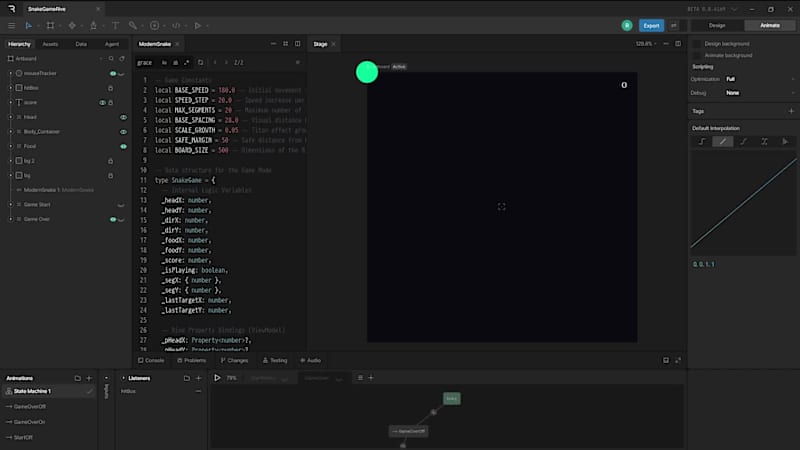Switch to the Data tab
This screenshot has width=800, height=450.
click(x=81, y=44)
